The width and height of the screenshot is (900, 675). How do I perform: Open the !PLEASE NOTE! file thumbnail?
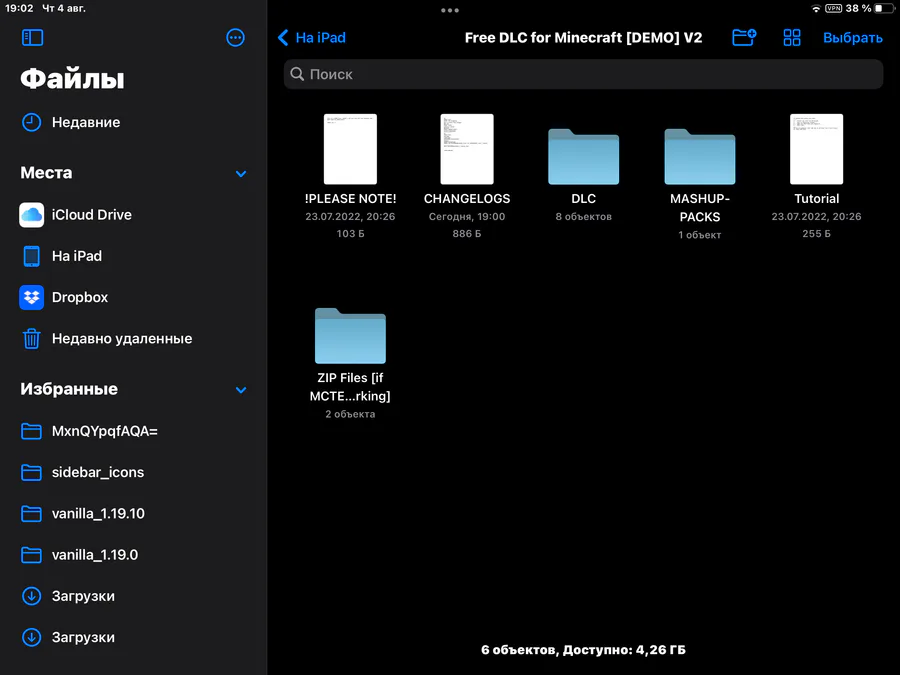point(350,149)
